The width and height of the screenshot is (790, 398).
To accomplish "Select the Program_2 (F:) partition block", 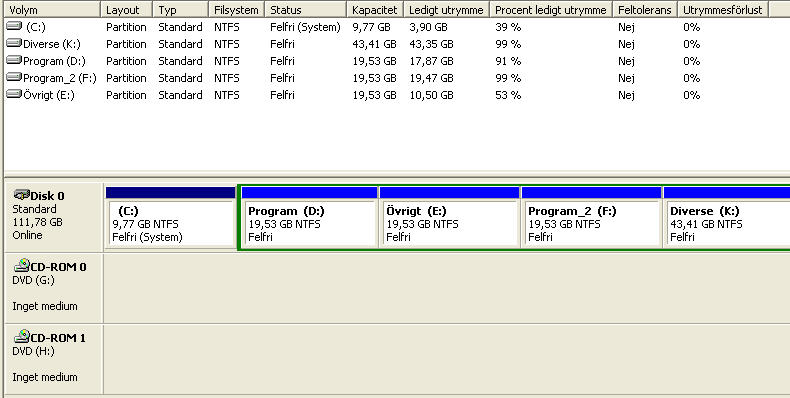I will coord(591,224).
